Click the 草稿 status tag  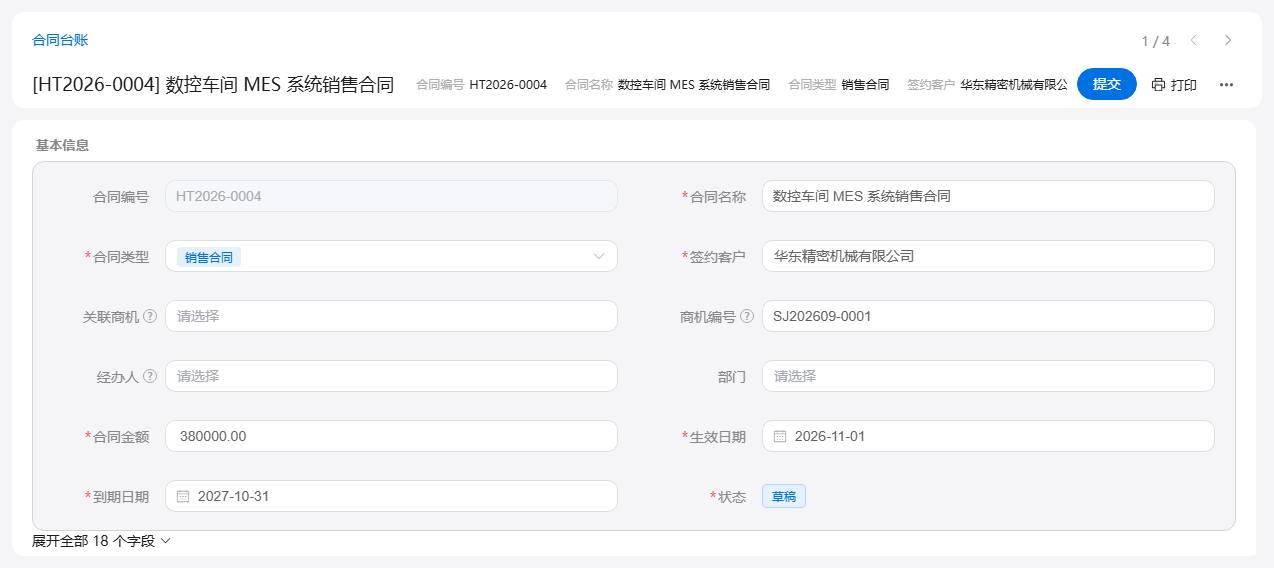click(784, 496)
